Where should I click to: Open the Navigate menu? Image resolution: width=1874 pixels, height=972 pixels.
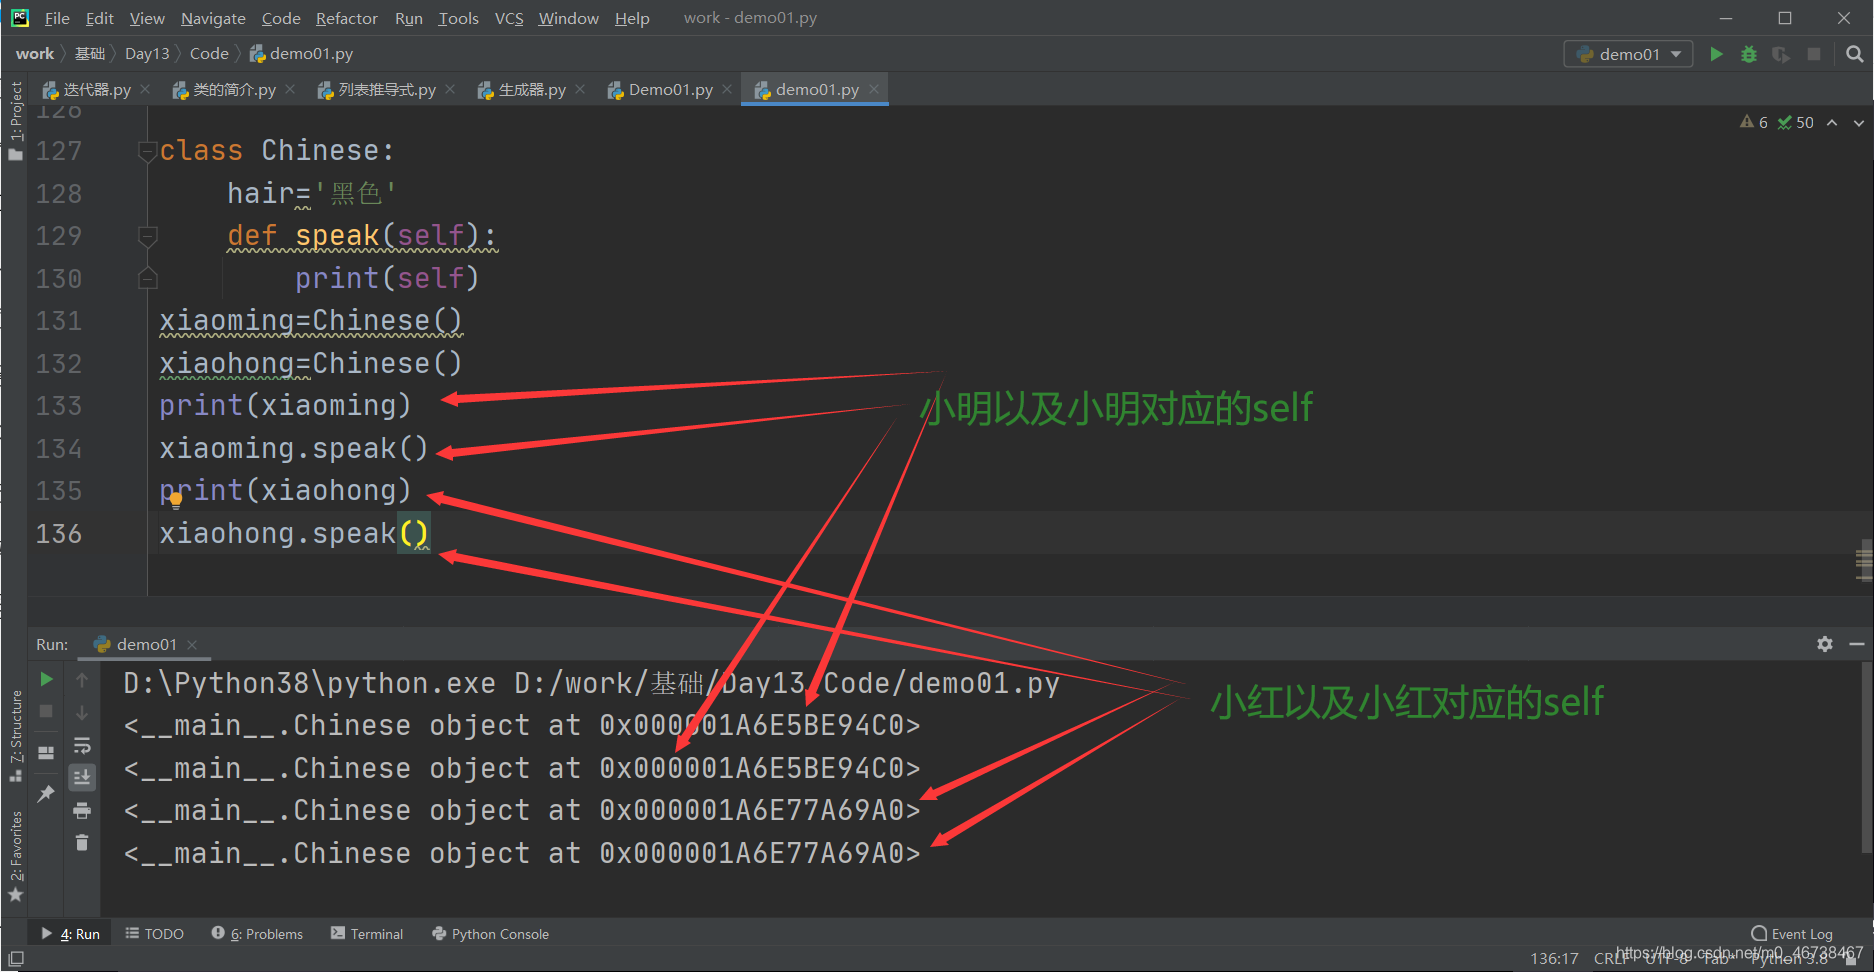point(213,18)
